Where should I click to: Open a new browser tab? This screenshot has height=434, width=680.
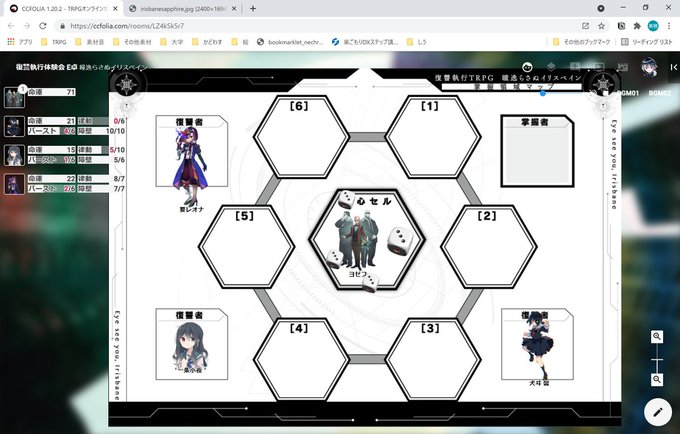click(x=253, y=9)
